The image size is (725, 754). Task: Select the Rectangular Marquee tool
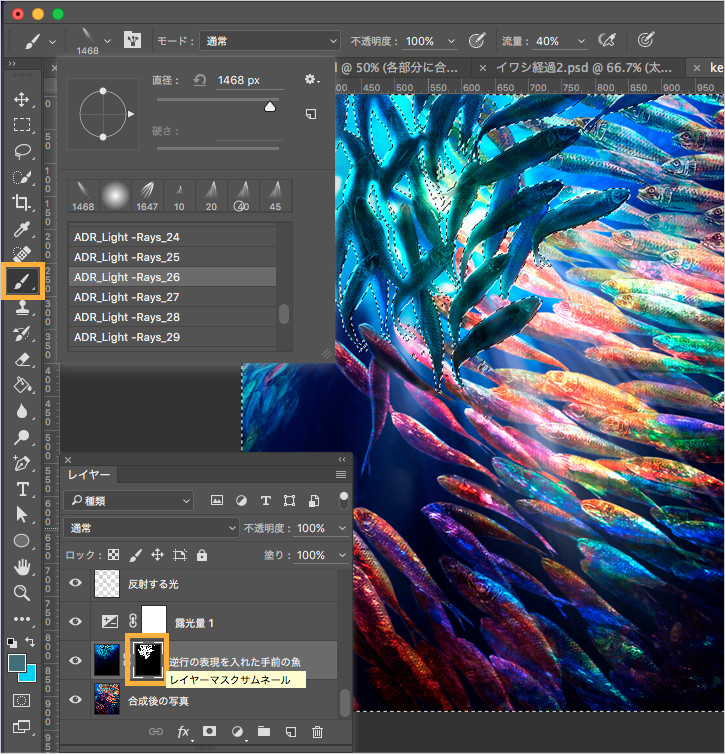[x=21, y=125]
